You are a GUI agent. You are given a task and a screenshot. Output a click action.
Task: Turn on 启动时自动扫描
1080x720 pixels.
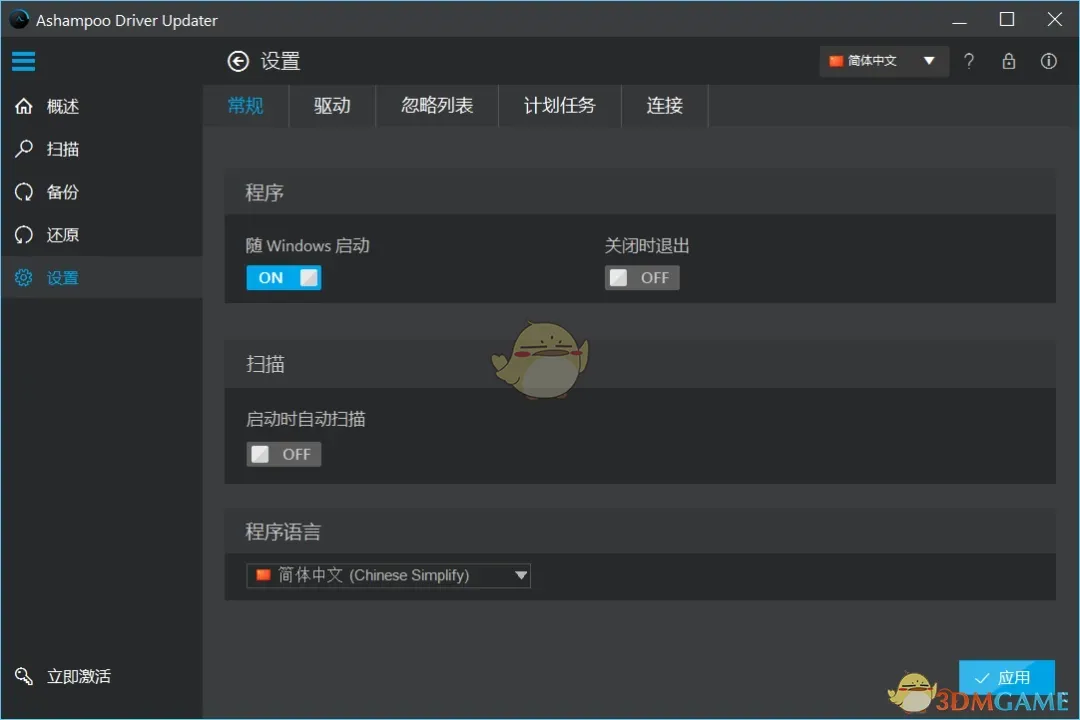click(x=283, y=454)
